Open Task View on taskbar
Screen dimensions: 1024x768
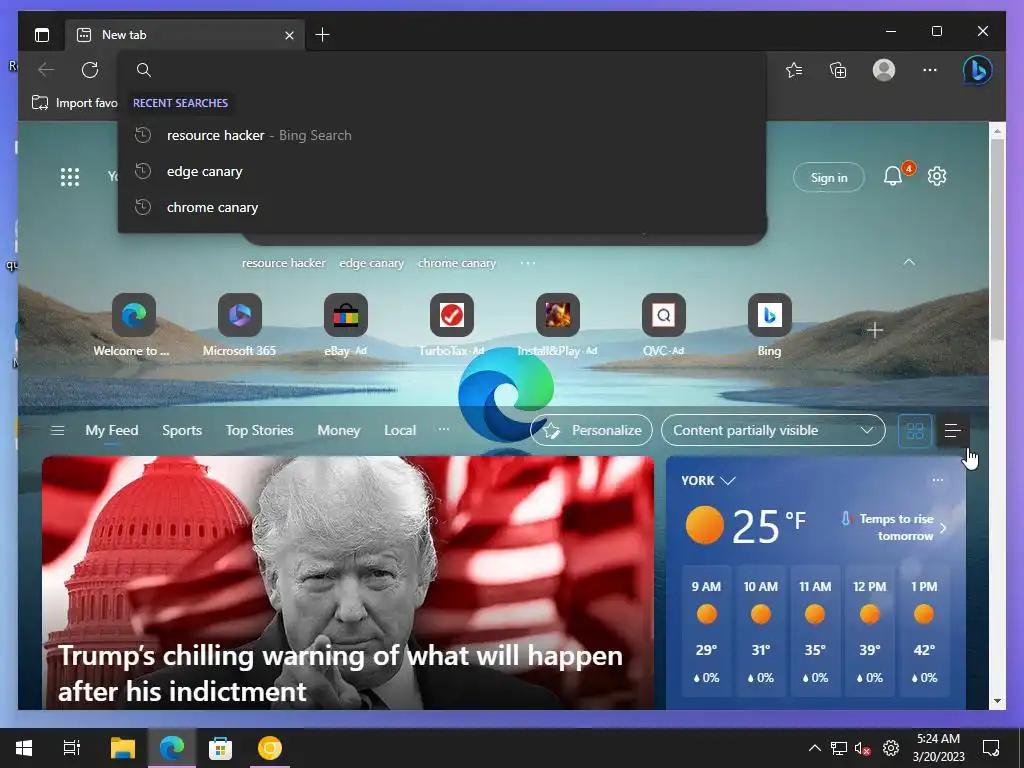pyautogui.click(x=72, y=748)
